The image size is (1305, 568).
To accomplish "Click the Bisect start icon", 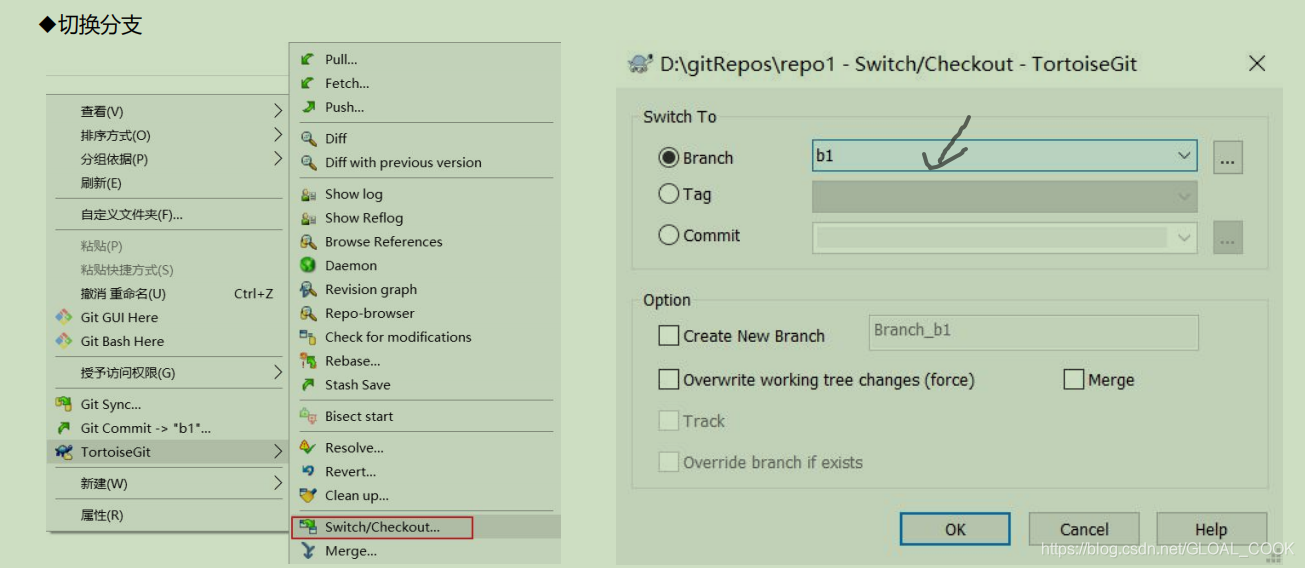I will click(x=308, y=416).
